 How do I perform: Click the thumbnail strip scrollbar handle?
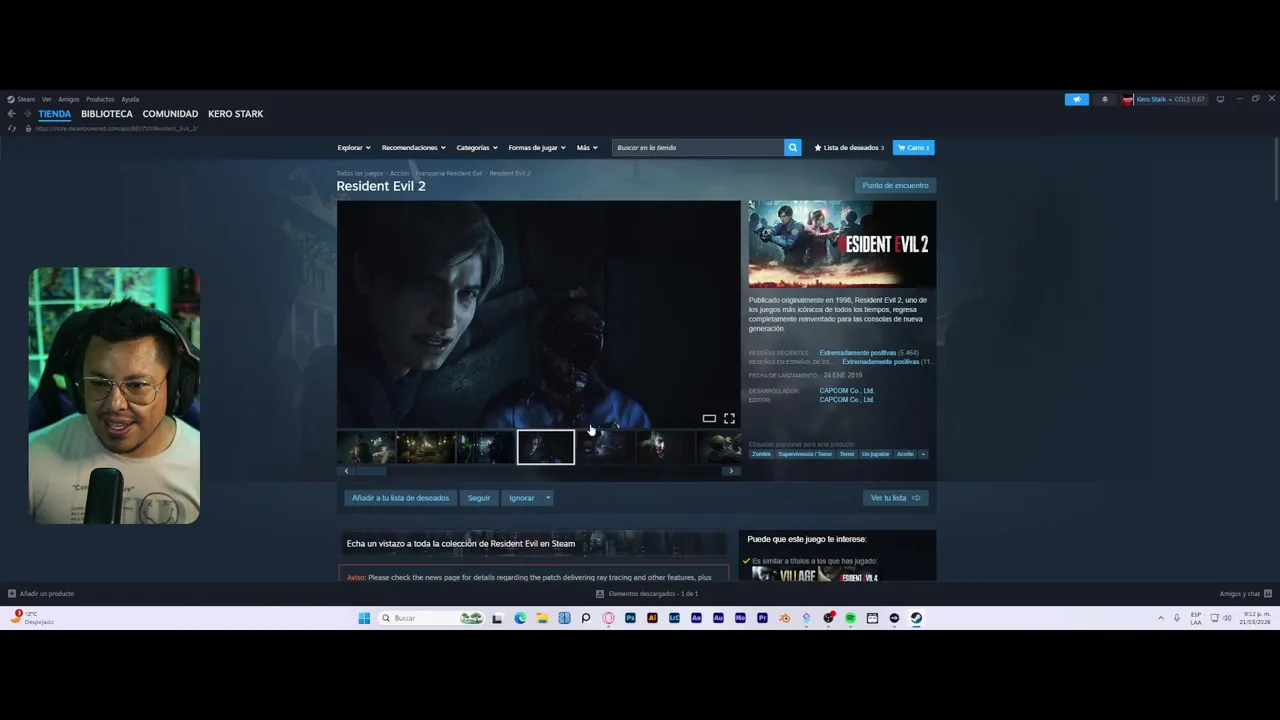(372, 471)
